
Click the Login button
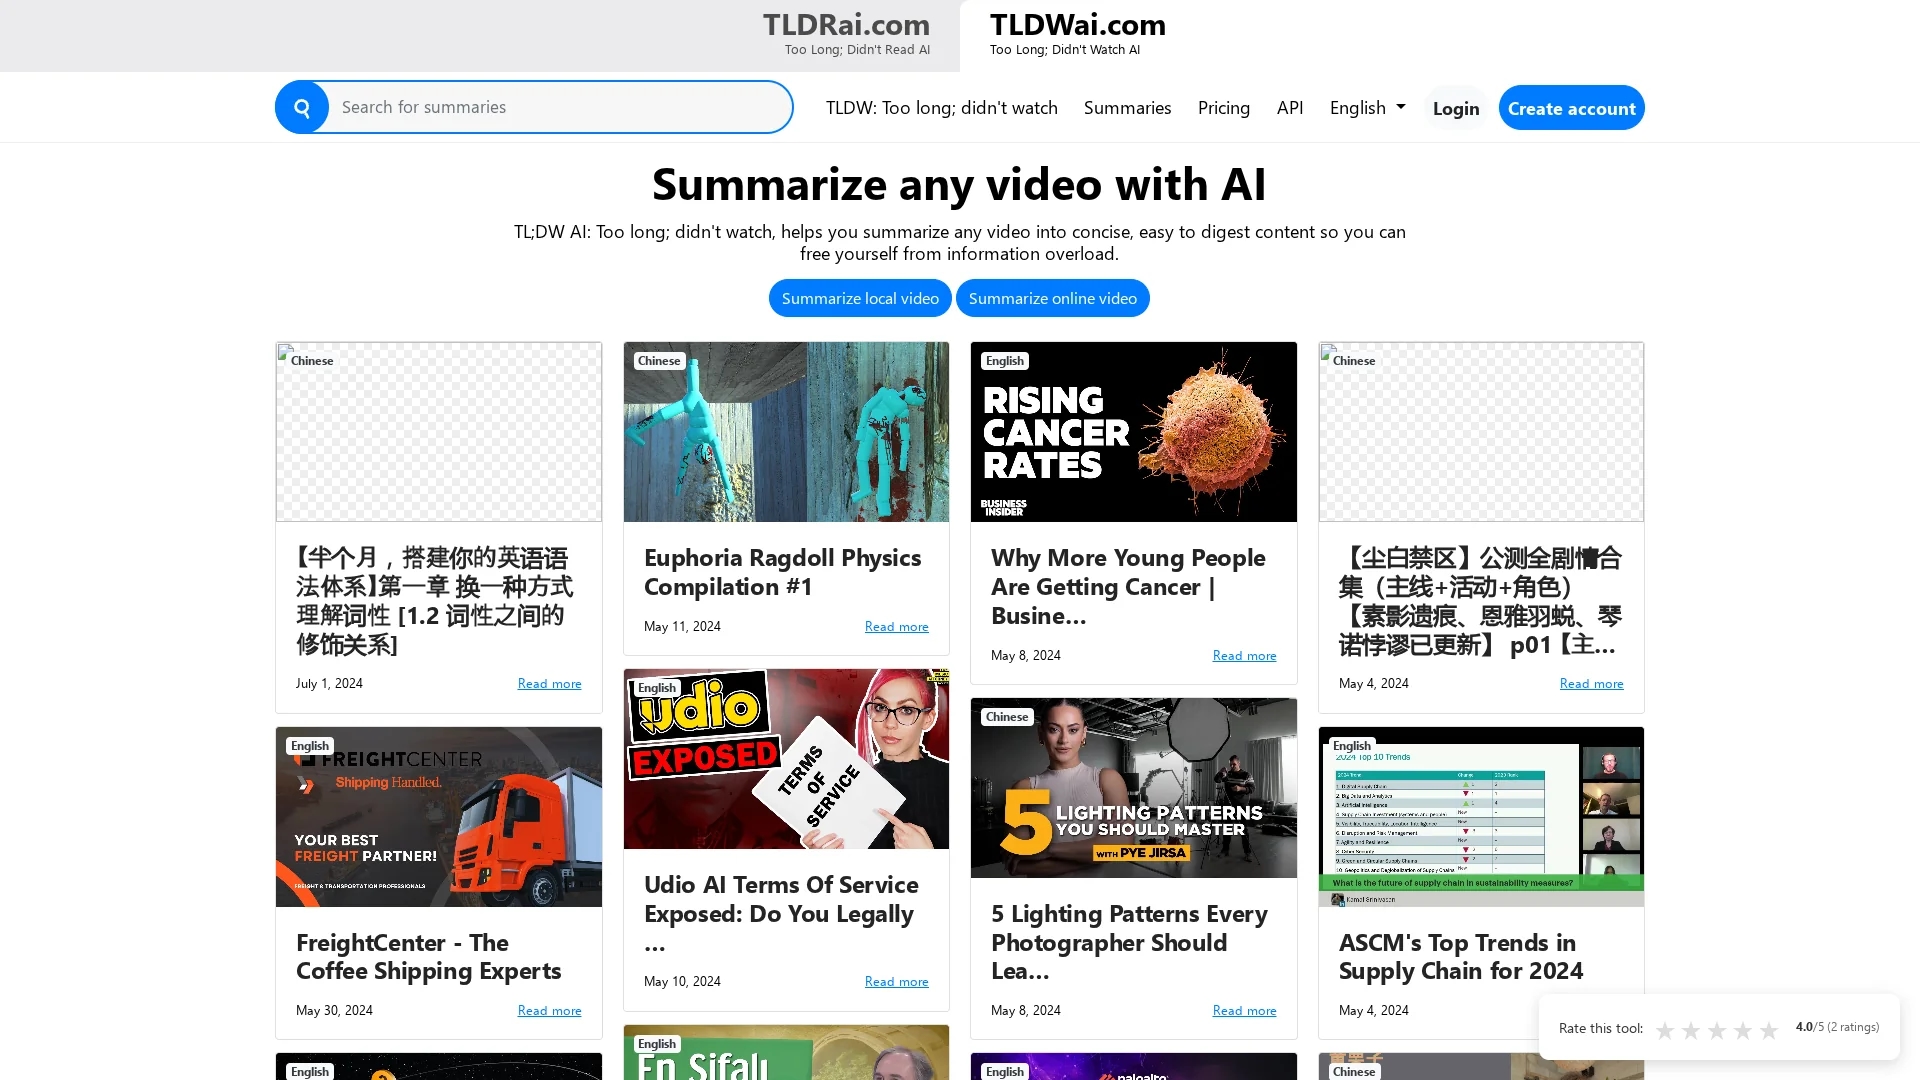(x=1455, y=108)
